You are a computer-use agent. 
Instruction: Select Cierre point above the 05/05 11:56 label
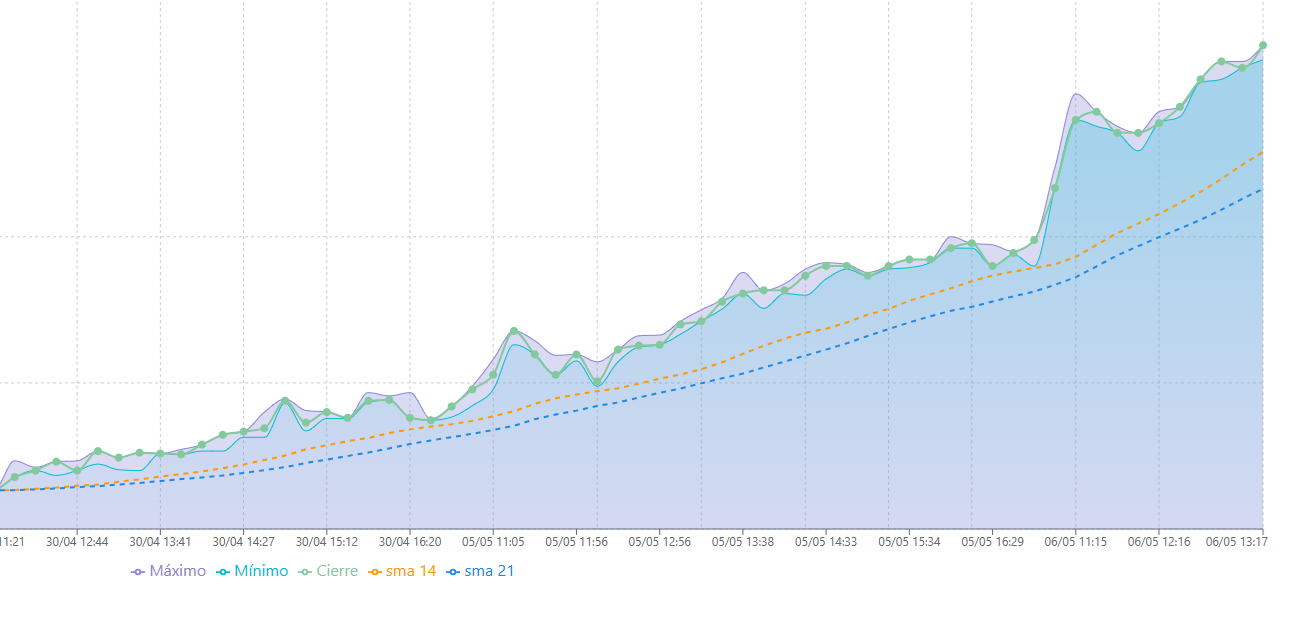pyautogui.click(x=576, y=355)
